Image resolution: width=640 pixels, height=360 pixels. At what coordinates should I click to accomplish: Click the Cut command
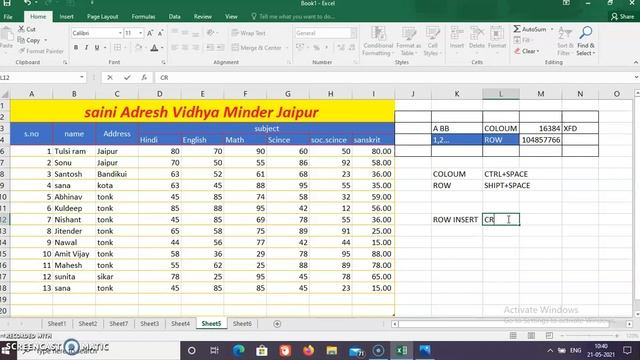(x=27, y=29)
